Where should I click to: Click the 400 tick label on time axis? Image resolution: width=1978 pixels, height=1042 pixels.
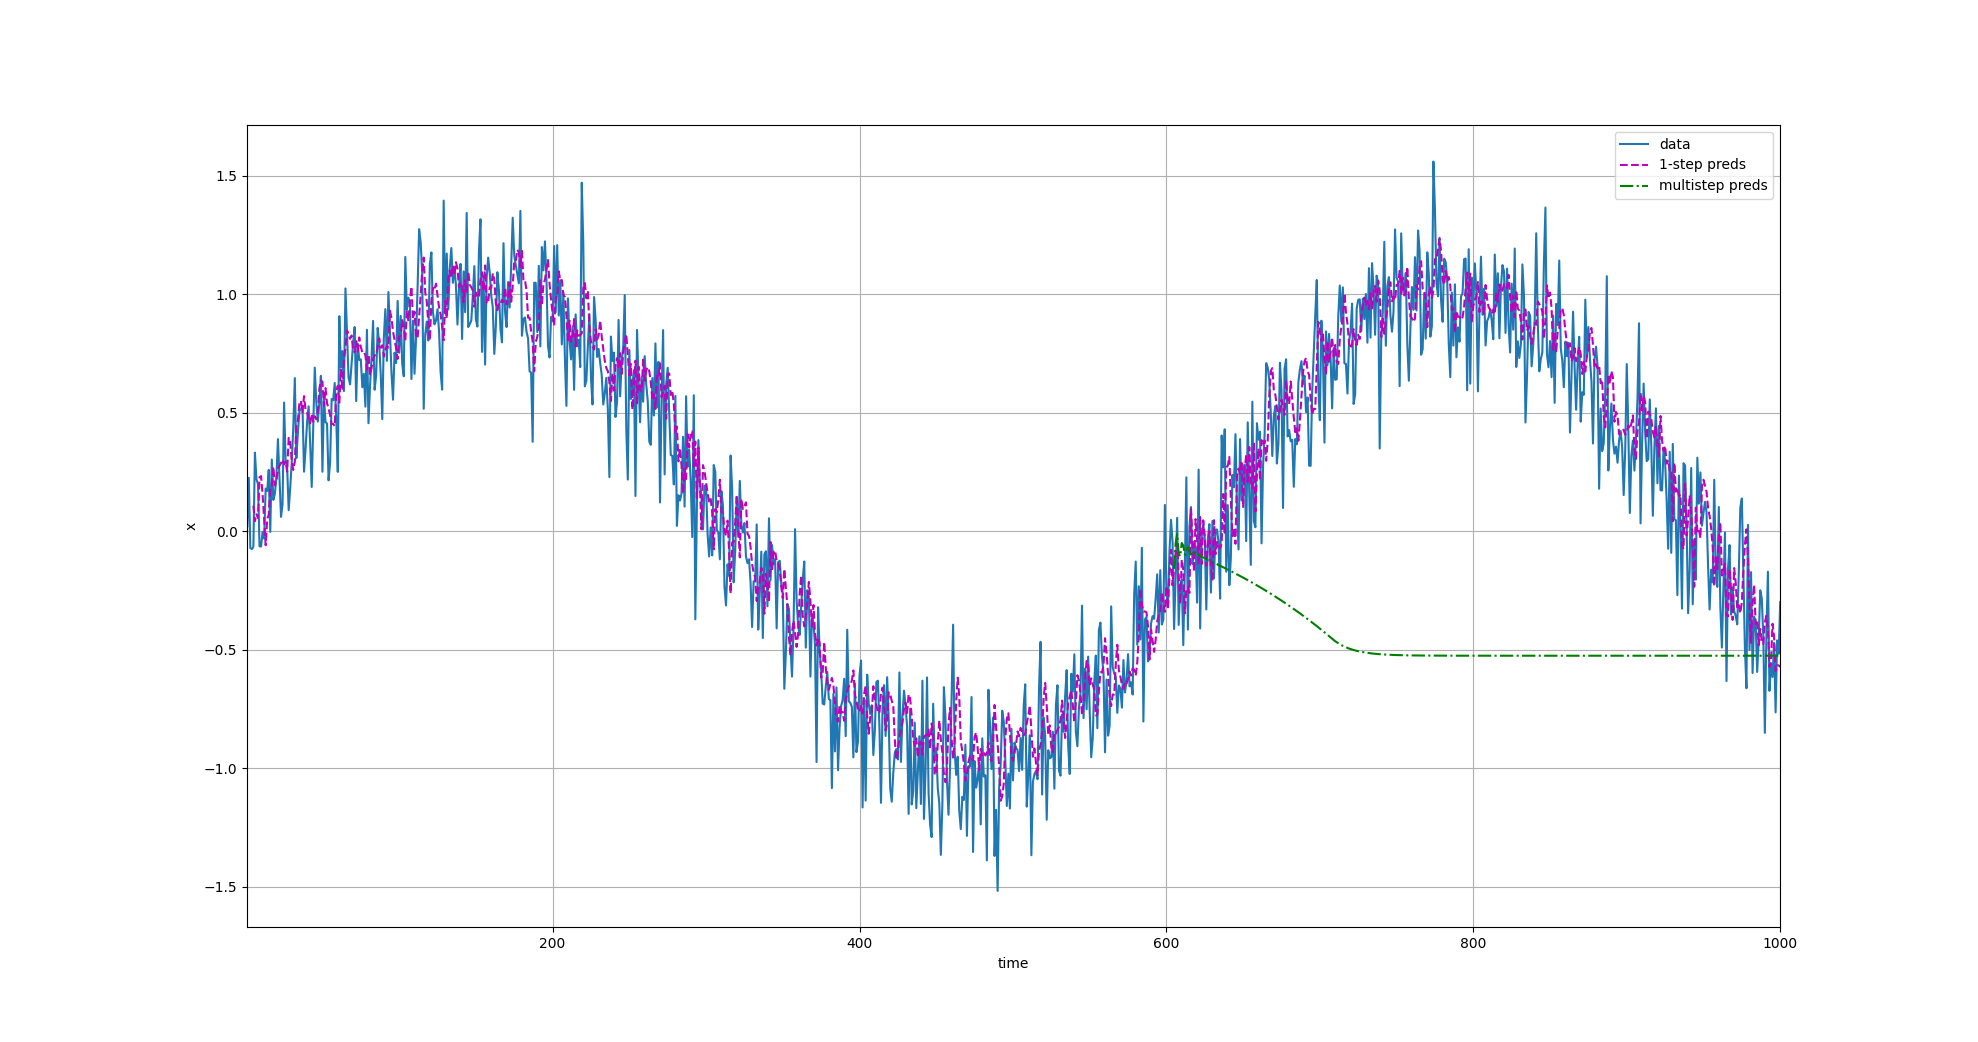(859, 943)
